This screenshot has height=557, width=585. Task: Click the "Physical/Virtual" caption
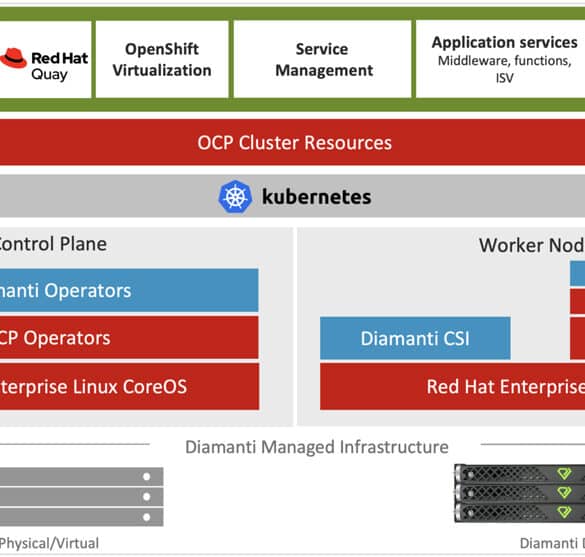pyautogui.click(x=49, y=543)
